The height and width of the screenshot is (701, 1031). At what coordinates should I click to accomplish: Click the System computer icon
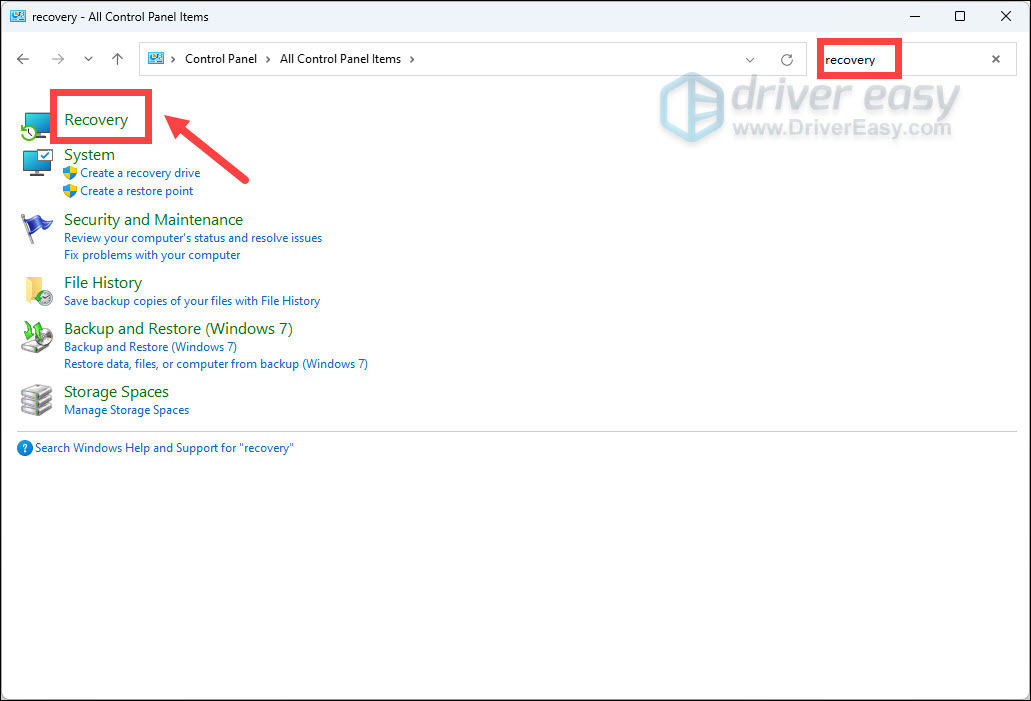(x=37, y=162)
